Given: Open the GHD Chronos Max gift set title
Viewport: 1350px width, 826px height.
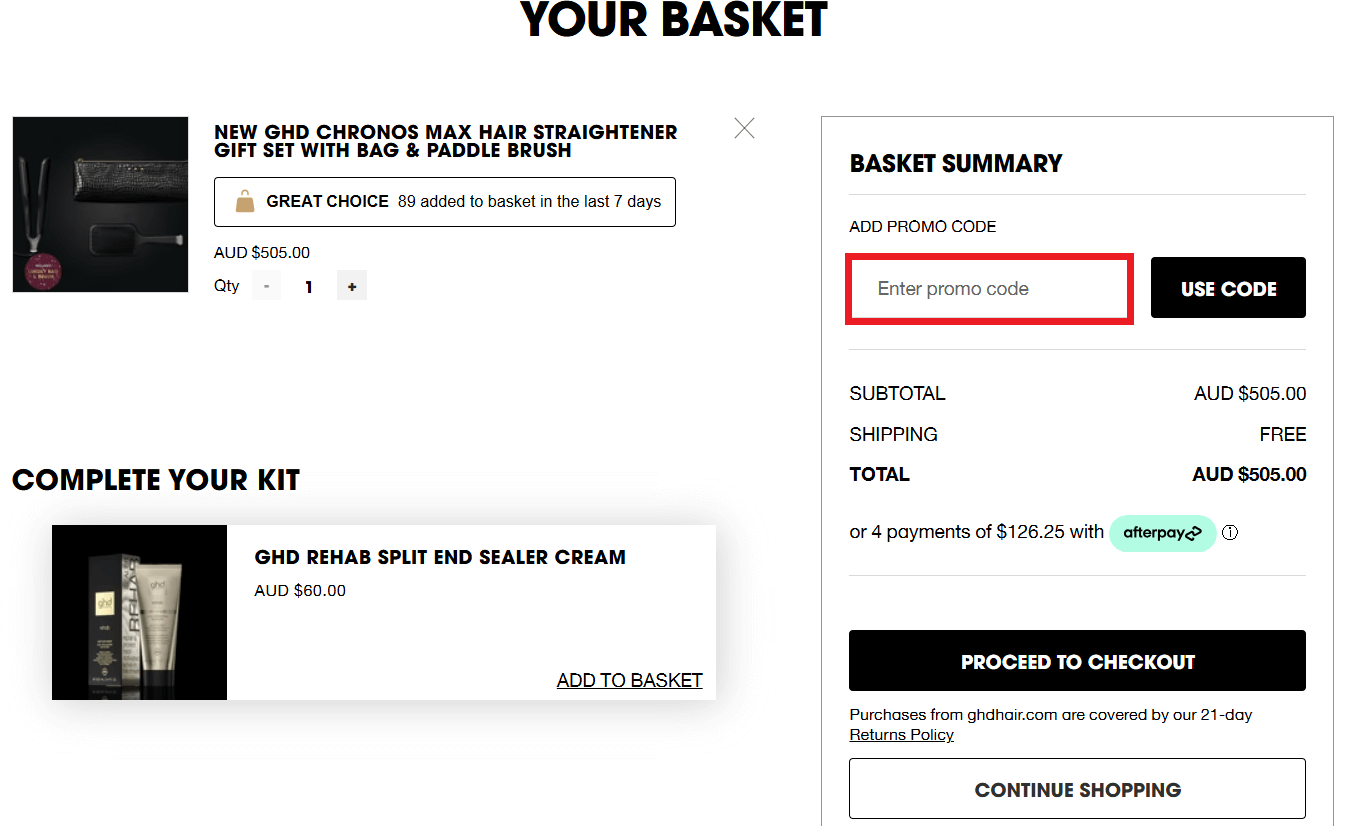Looking at the screenshot, I should 445,141.
